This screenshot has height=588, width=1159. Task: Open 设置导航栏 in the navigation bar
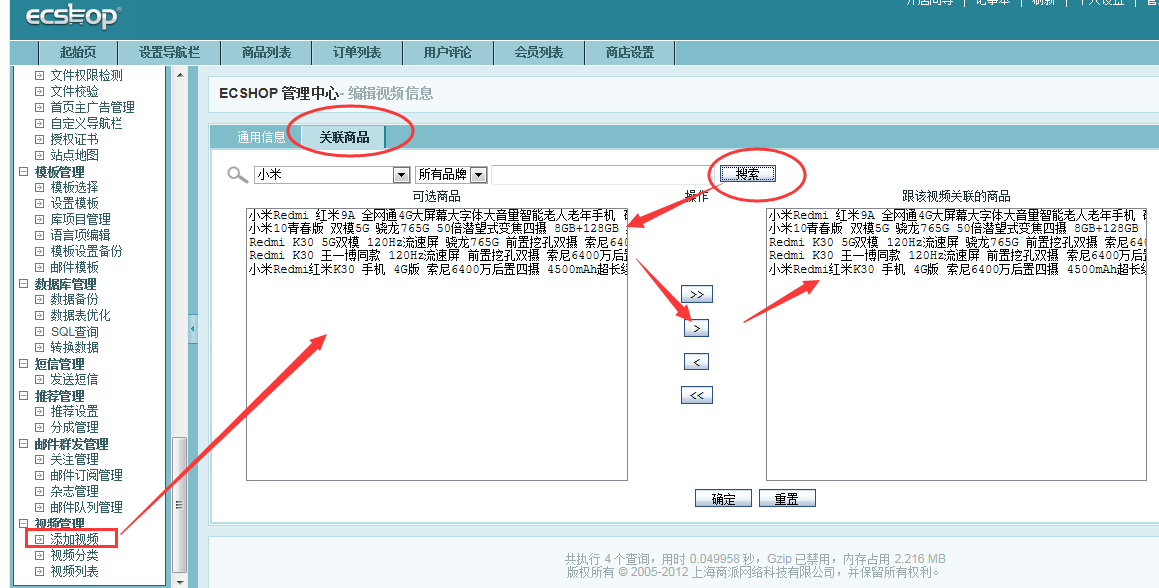tap(169, 53)
